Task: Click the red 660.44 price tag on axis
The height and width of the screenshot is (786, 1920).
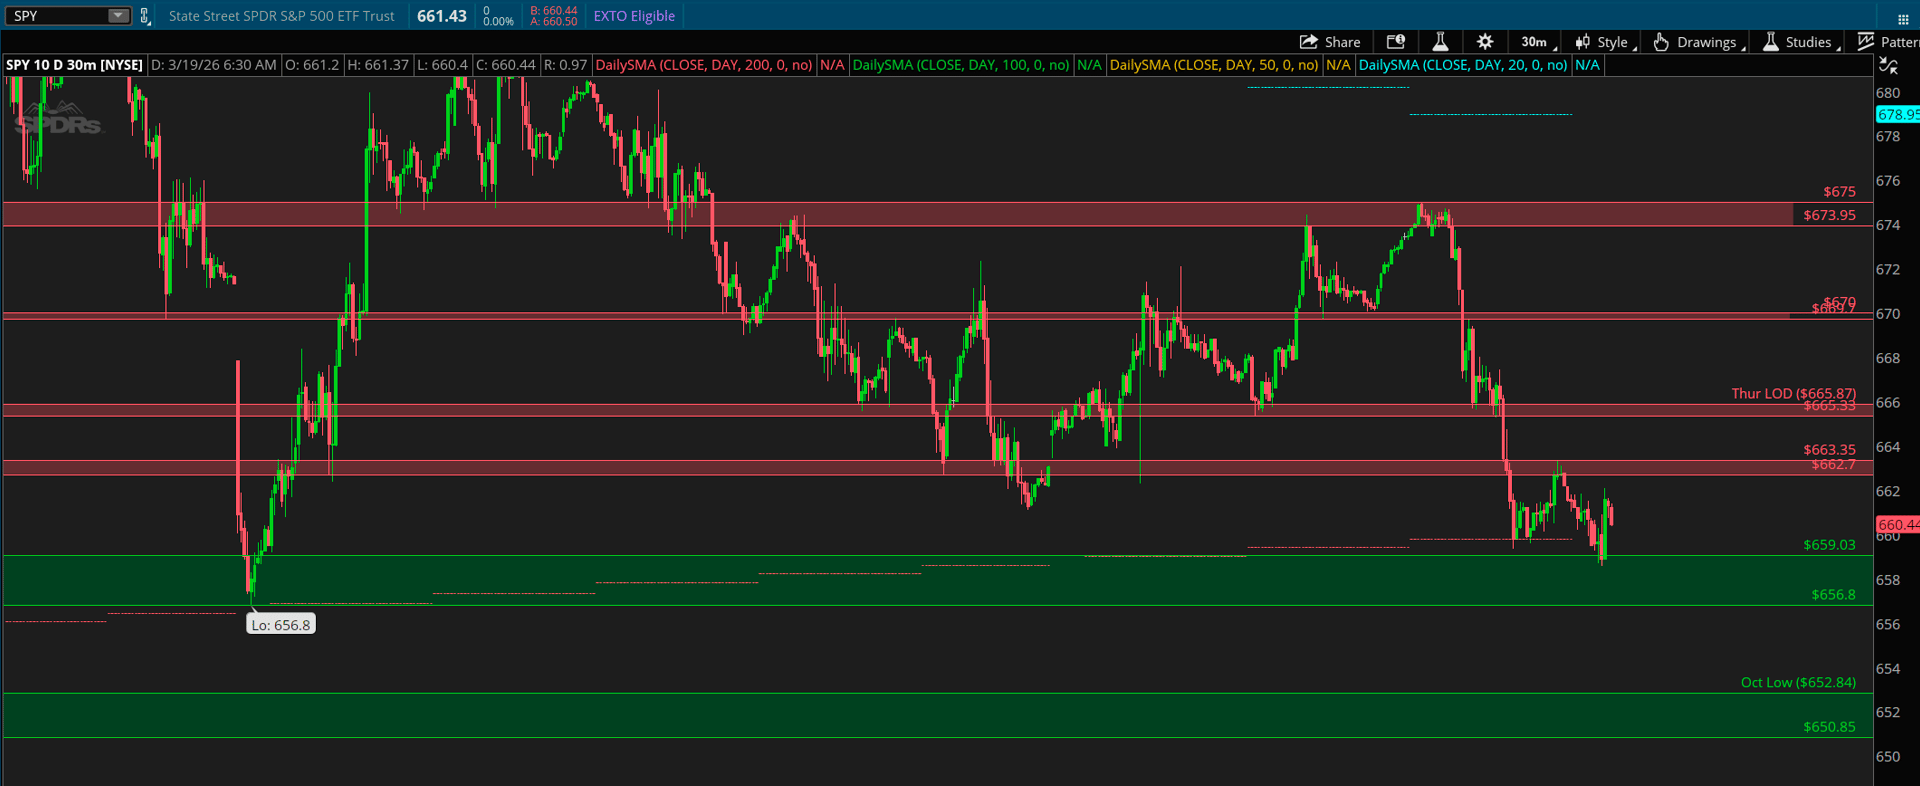Action: coord(1897,525)
